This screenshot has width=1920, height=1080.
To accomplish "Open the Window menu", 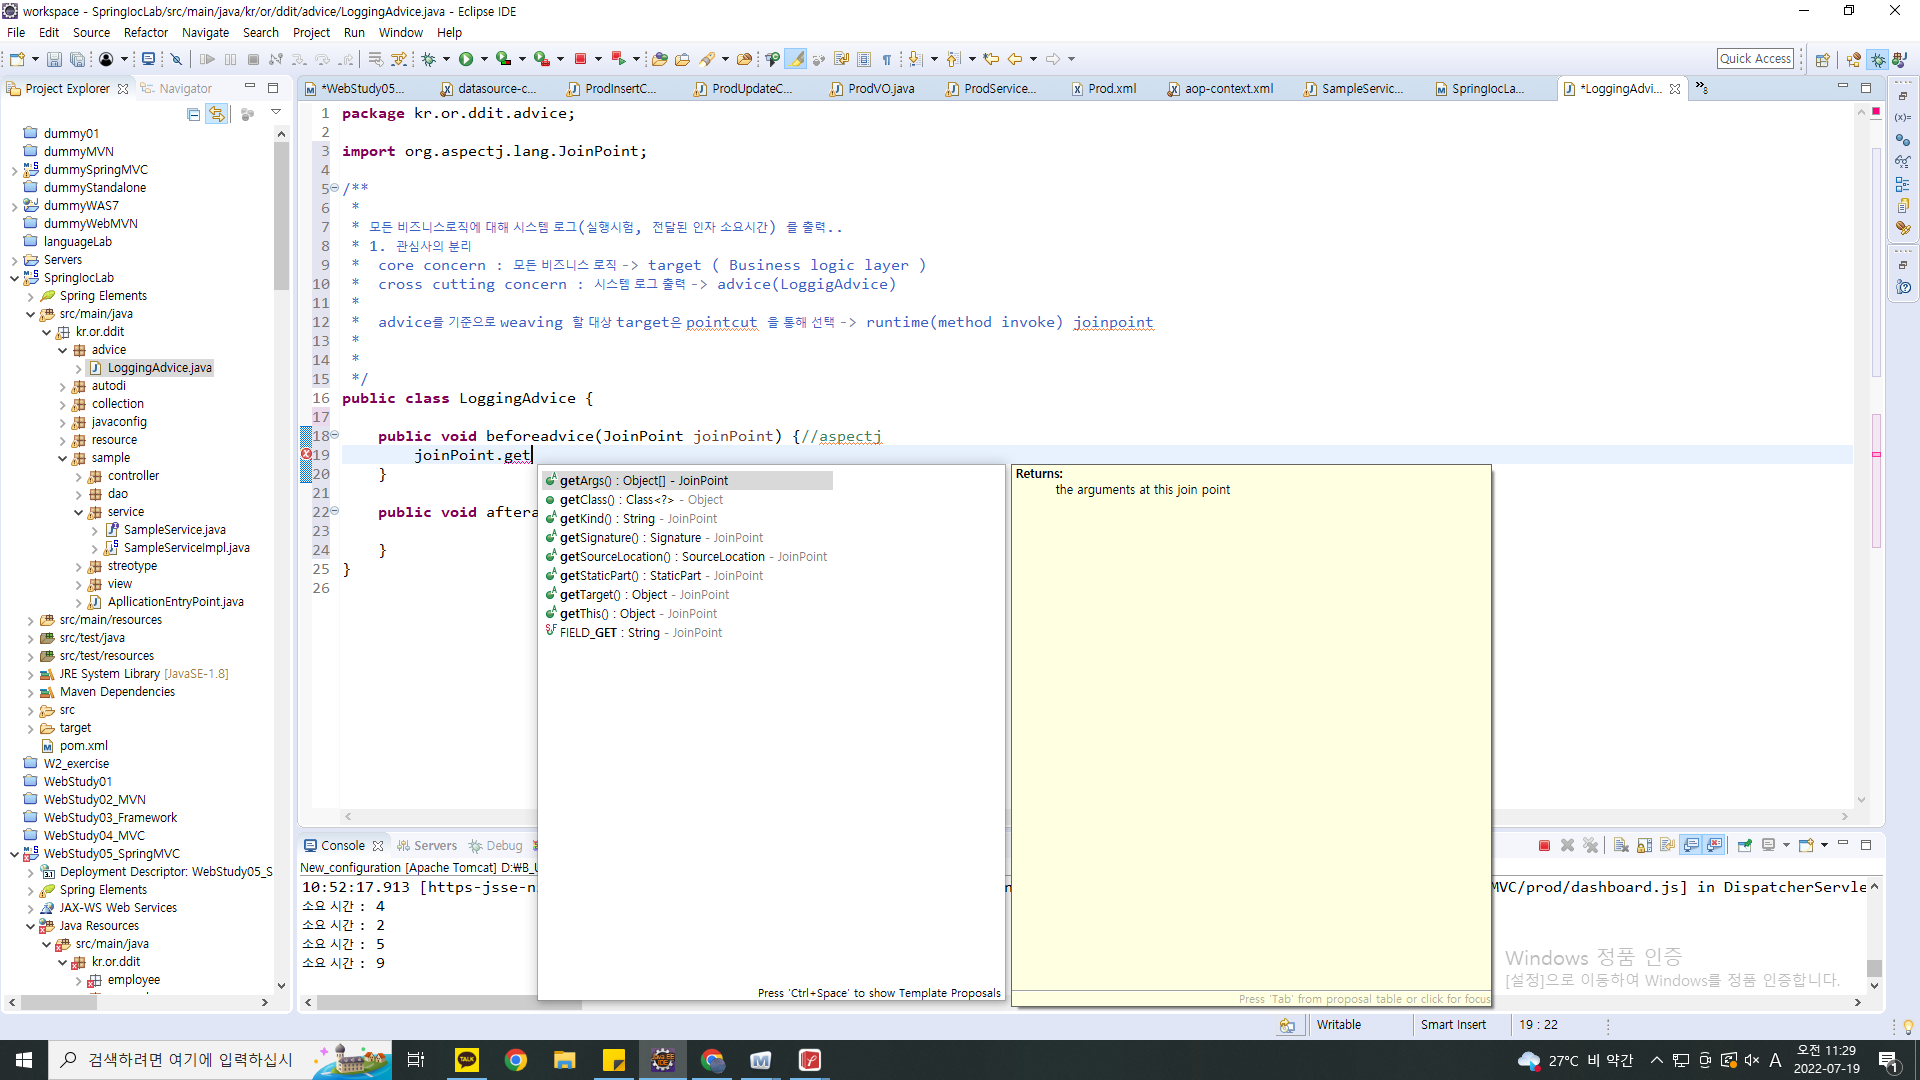I will (x=401, y=32).
